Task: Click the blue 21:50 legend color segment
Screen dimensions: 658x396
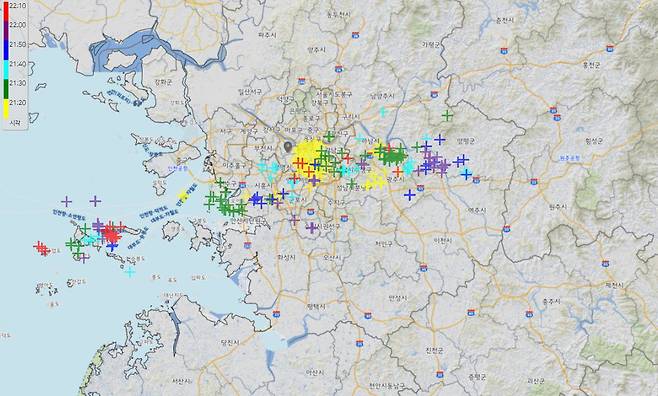Action: (6, 49)
